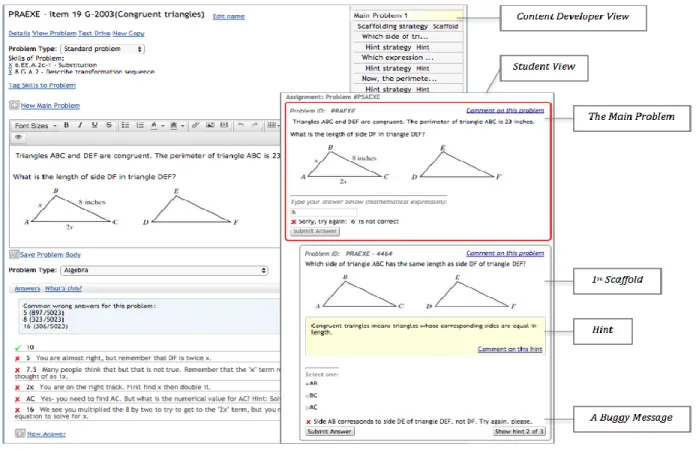Click the insert image icon
Viewport: 696px width, 450px height.
(210, 125)
